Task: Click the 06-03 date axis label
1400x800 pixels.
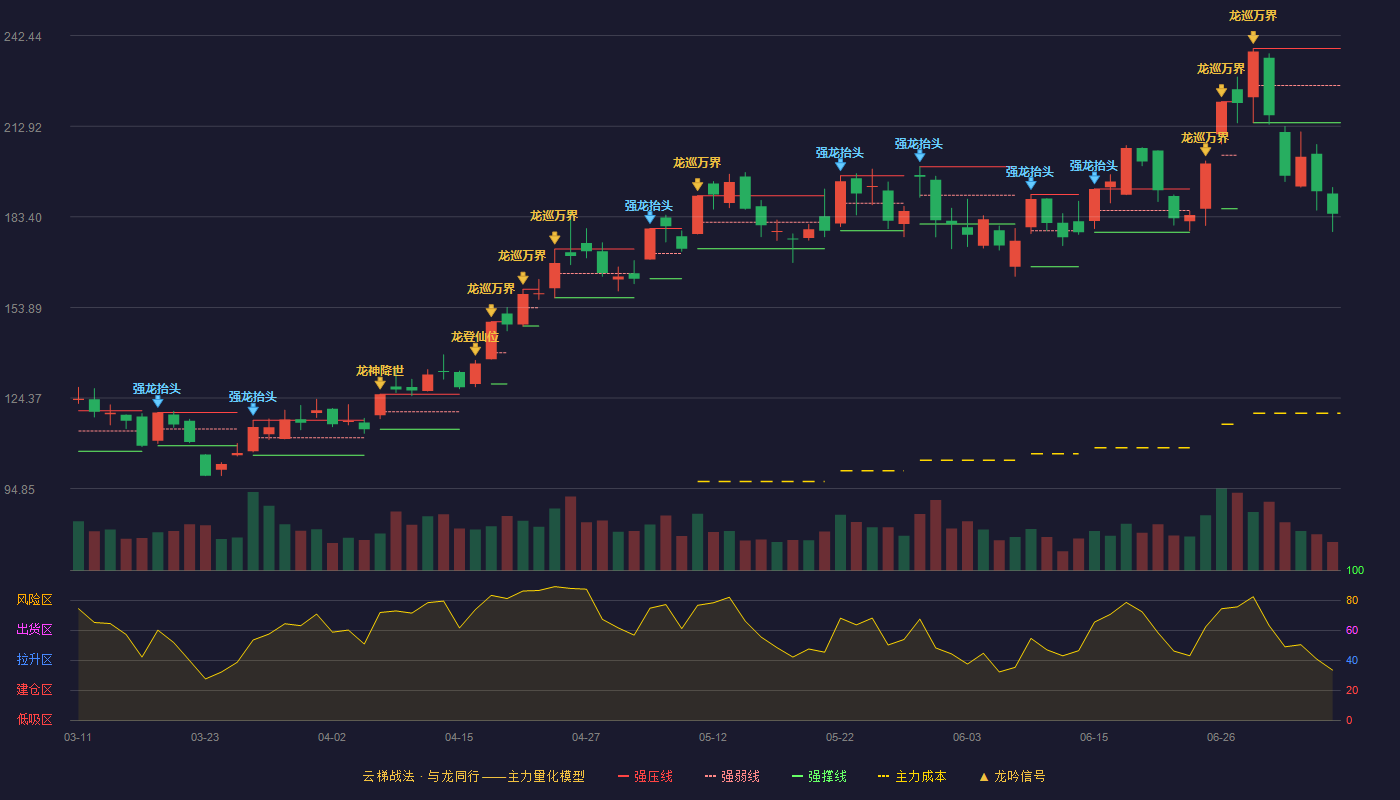Action: coord(967,737)
